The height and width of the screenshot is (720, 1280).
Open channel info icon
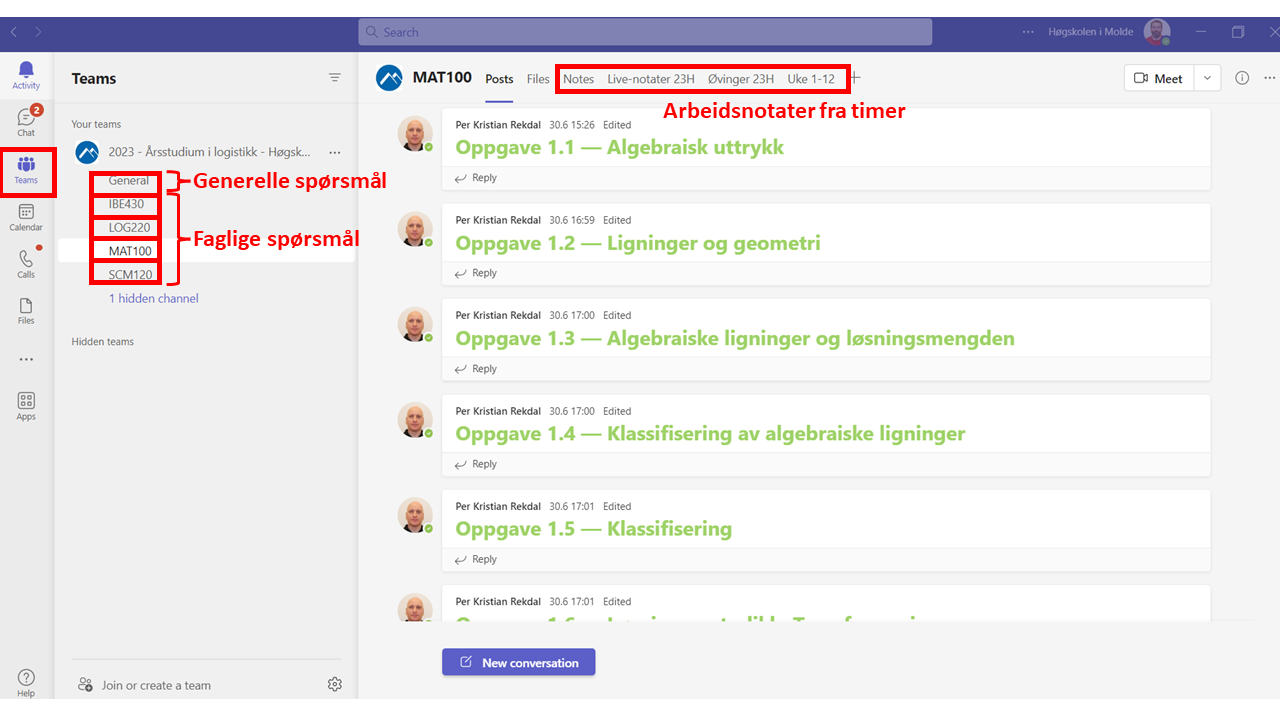pos(1242,78)
